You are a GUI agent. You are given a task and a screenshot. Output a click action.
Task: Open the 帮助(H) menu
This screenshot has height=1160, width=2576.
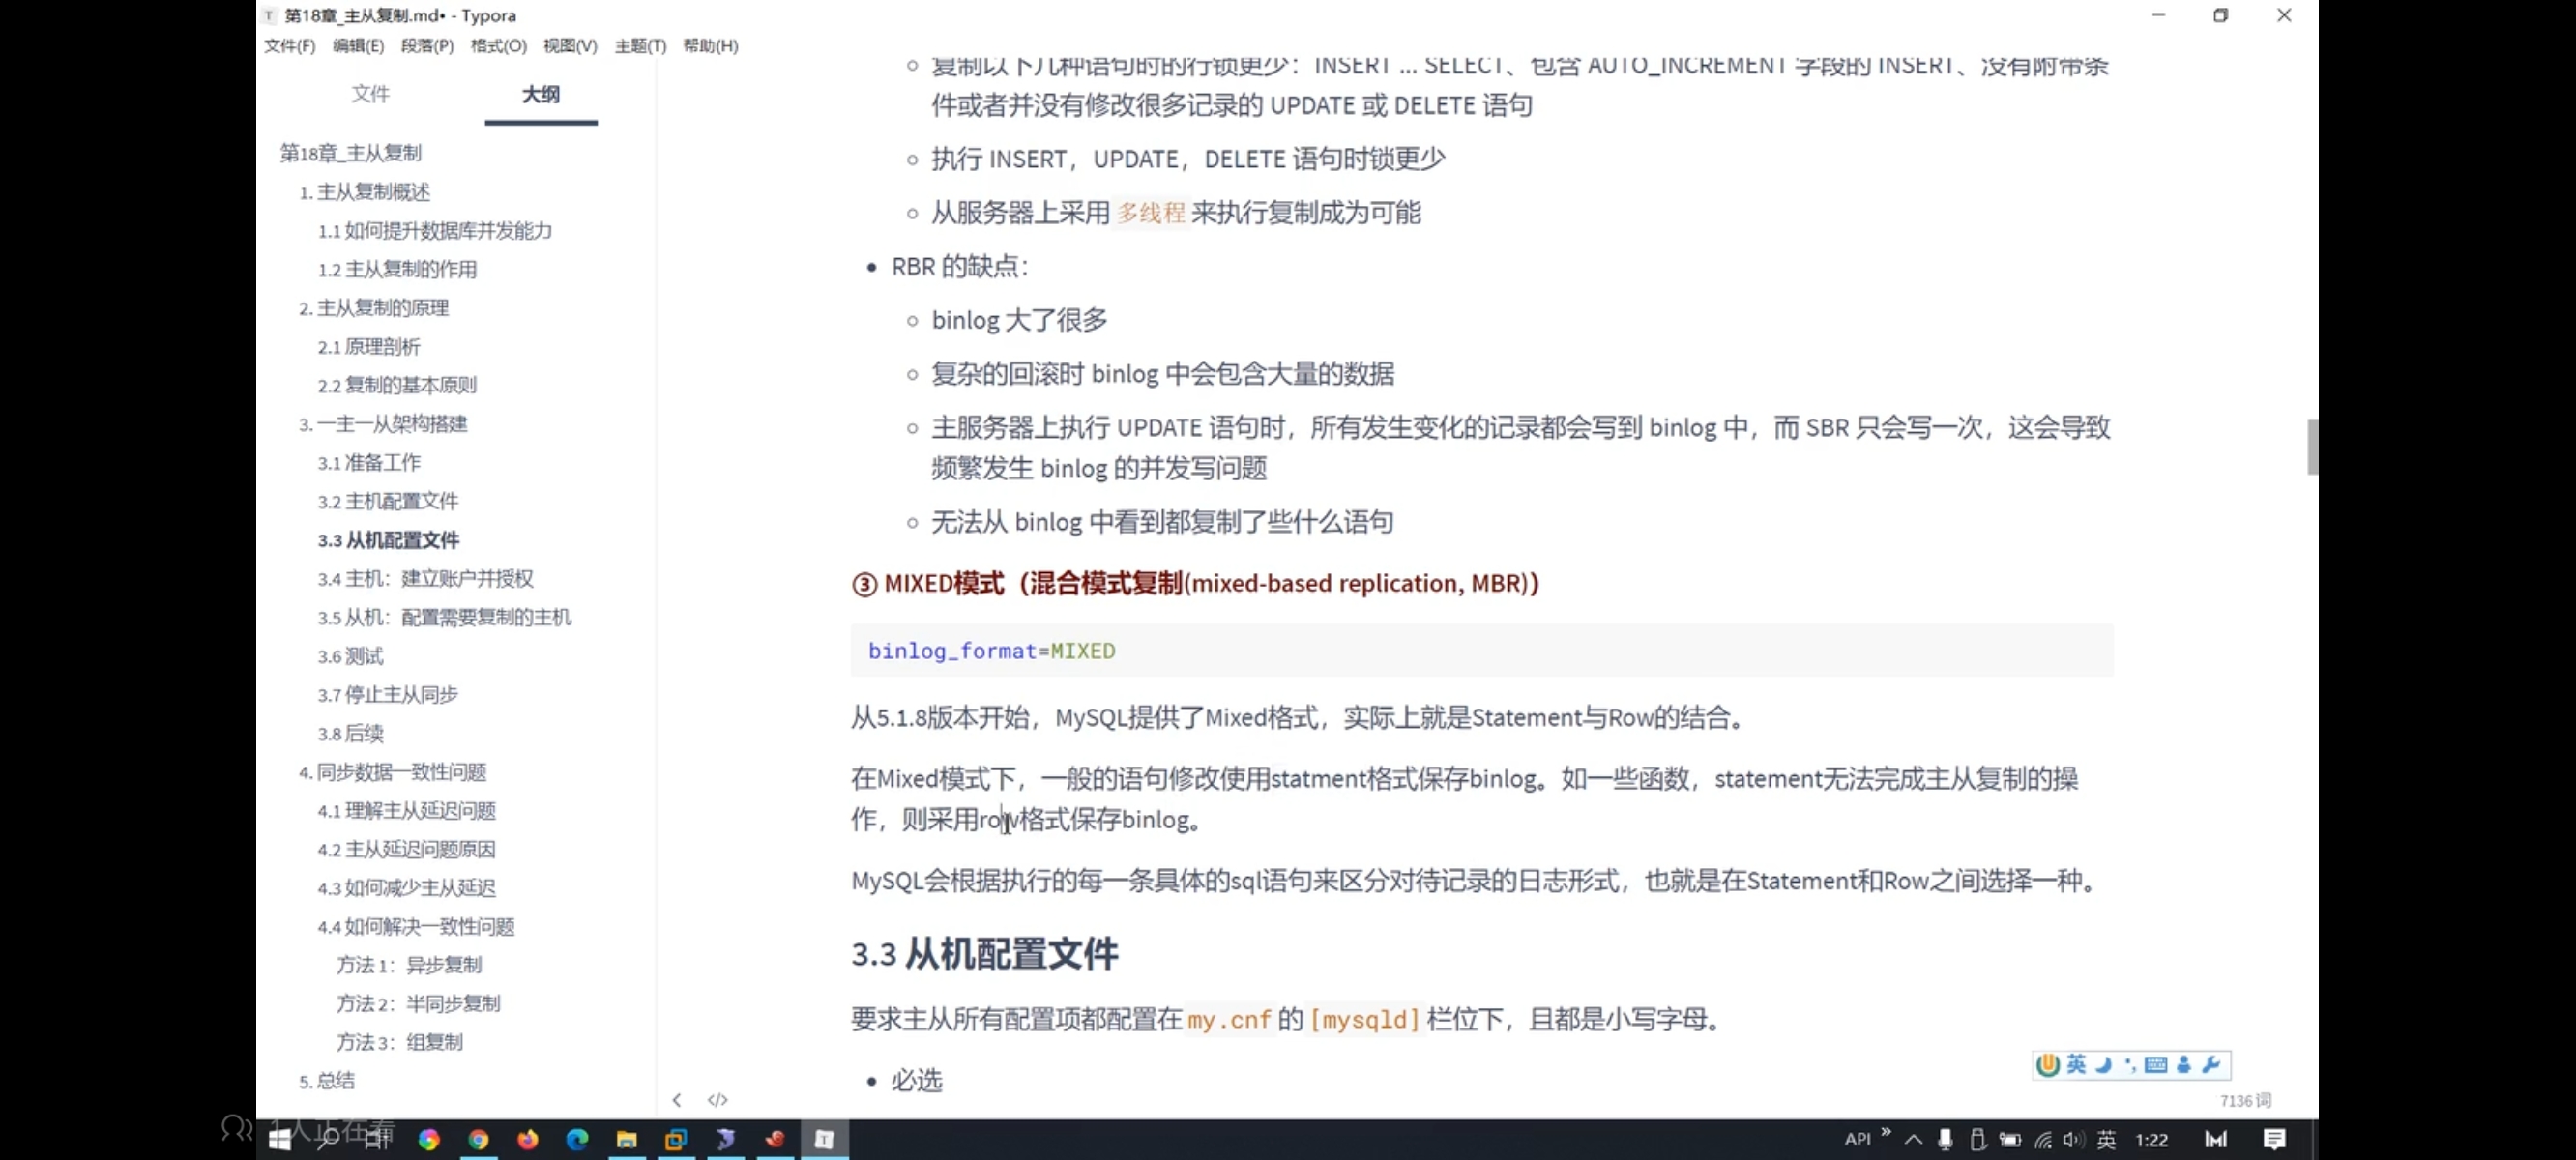tap(710, 46)
